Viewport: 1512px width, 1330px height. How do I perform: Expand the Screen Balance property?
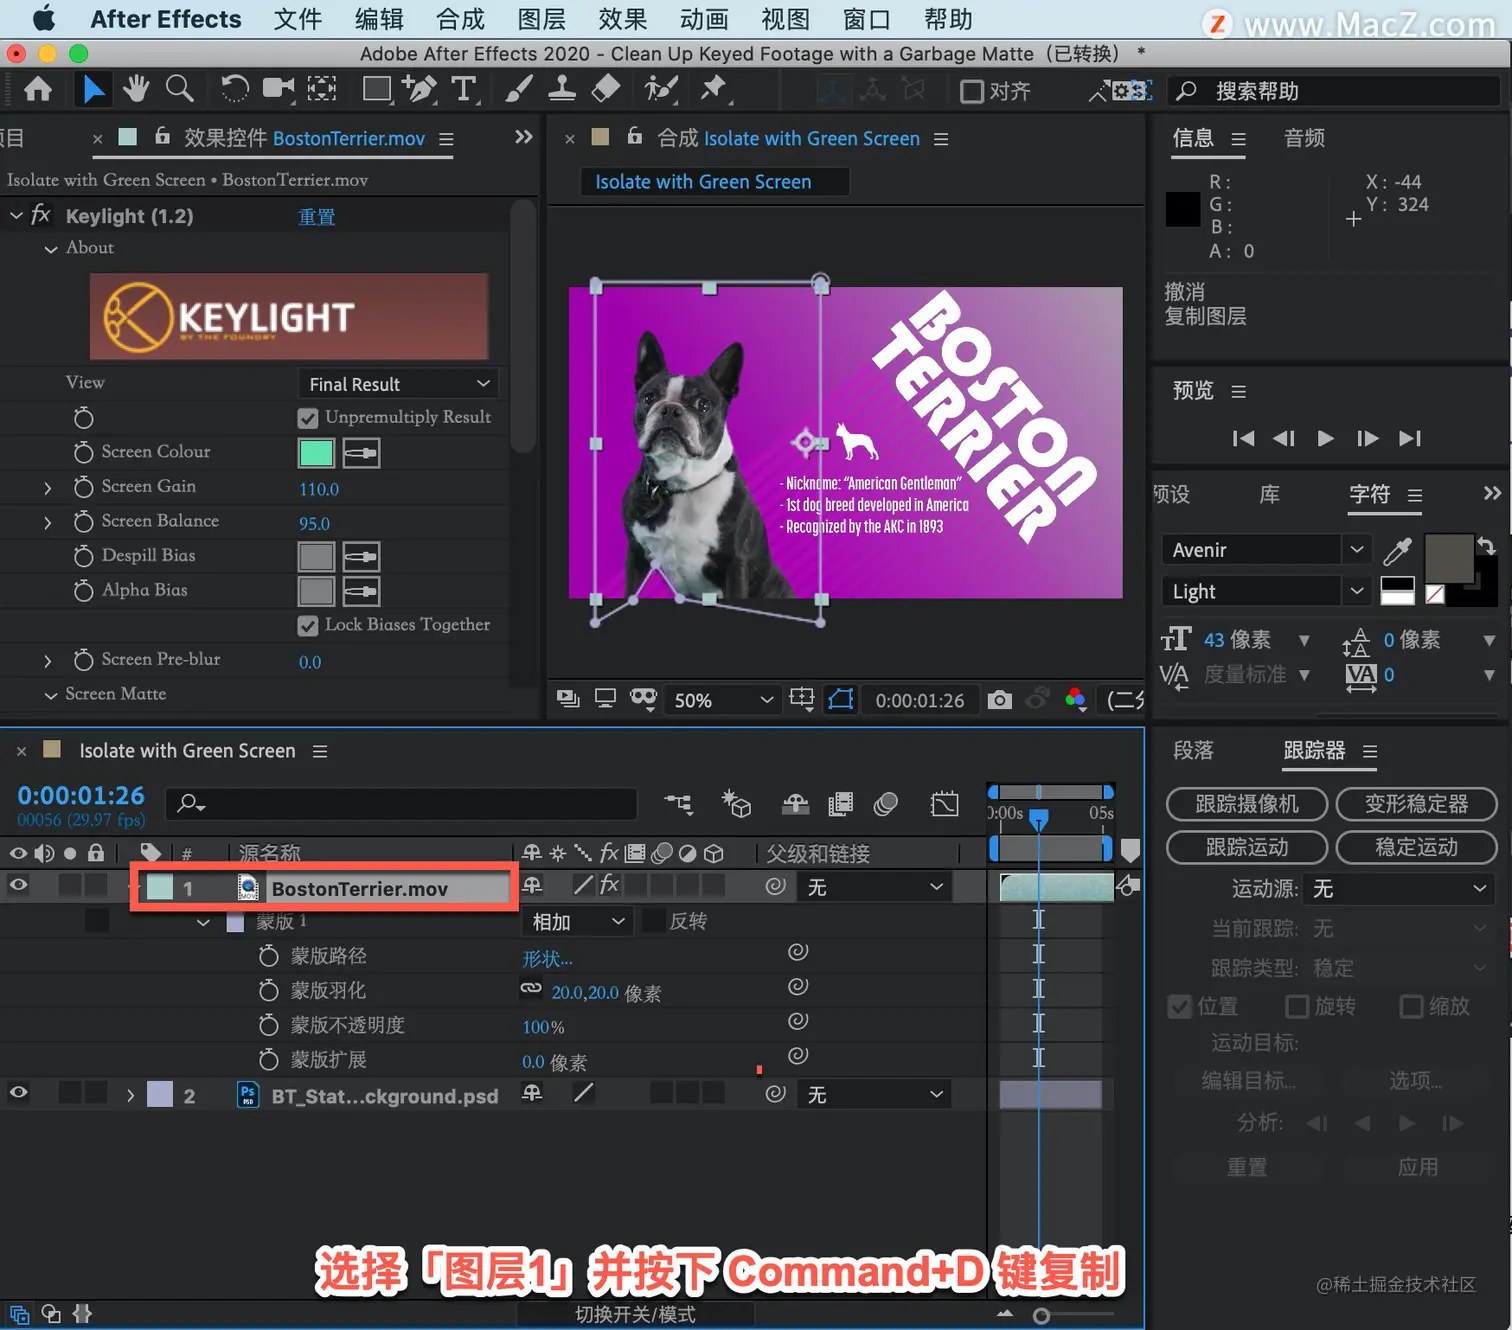pos(47,523)
